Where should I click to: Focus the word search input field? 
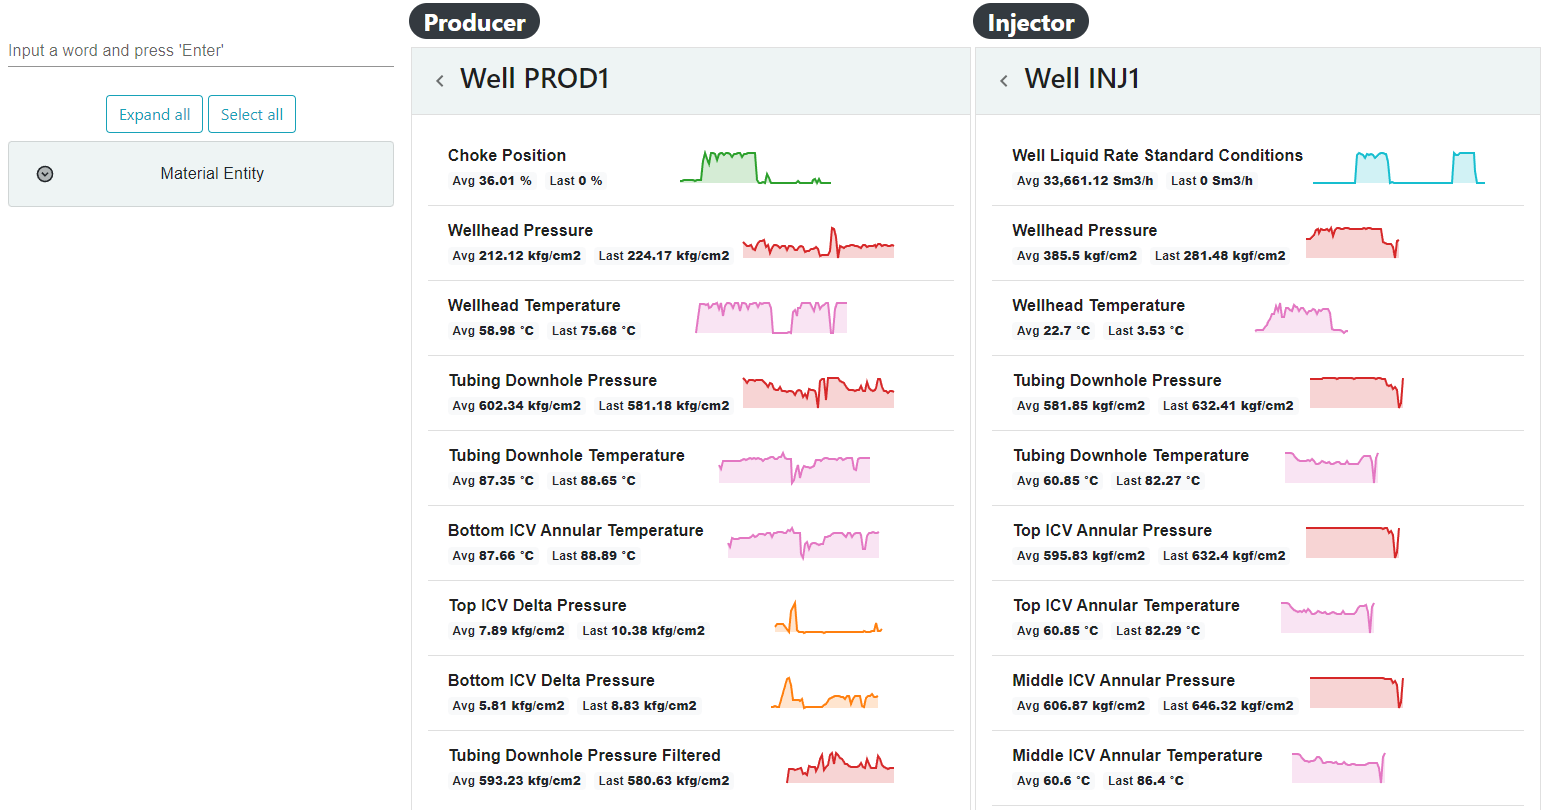coord(200,51)
